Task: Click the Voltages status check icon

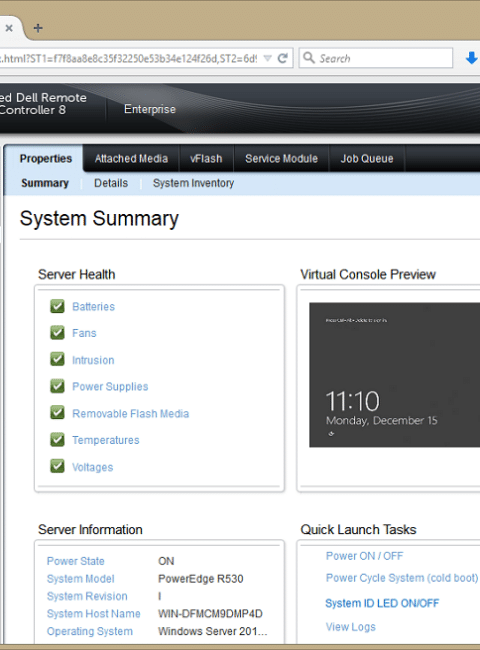Action: 57,466
